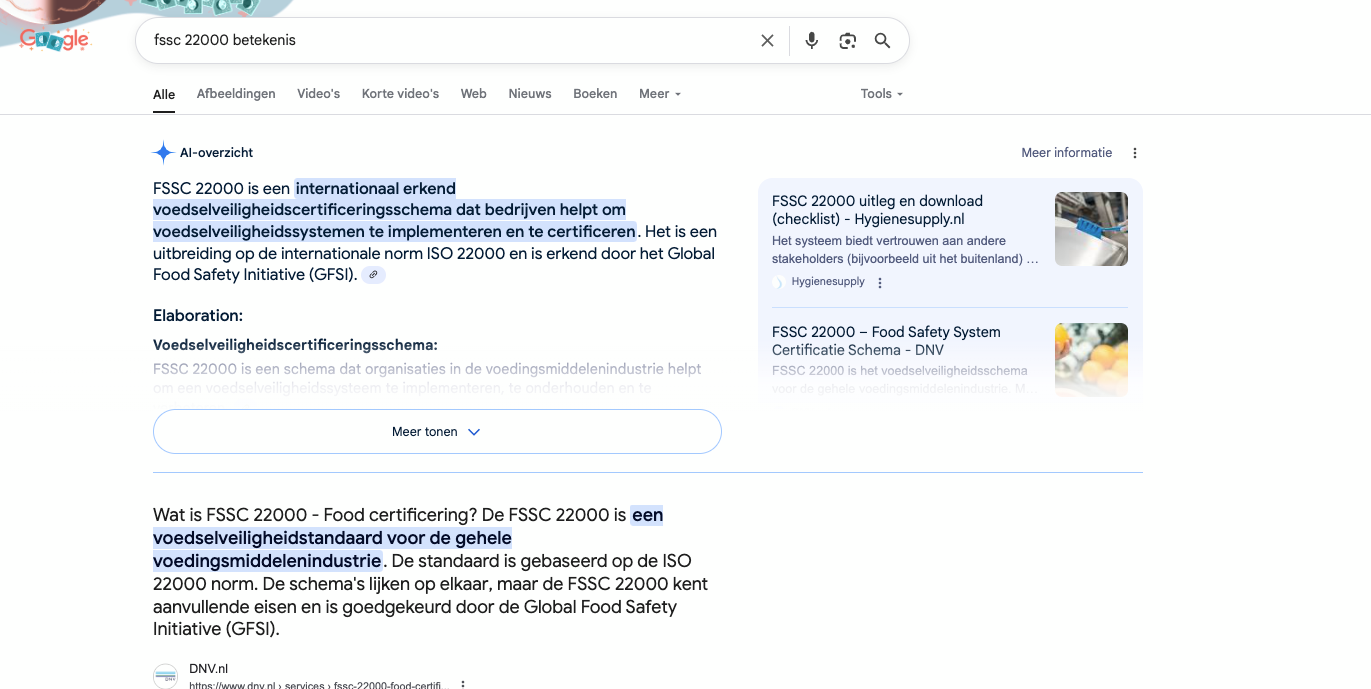Open the Boeken tab

click(x=595, y=94)
